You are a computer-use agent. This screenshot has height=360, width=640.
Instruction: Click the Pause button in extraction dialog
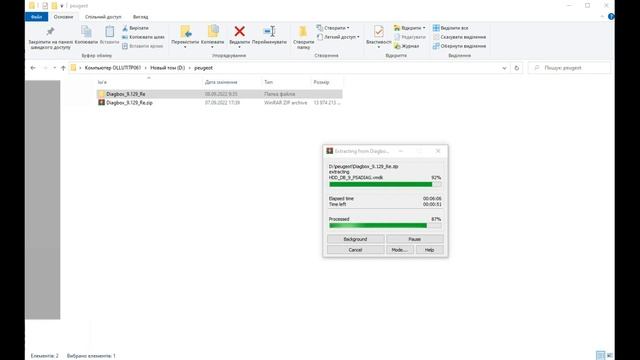[415, 239]
